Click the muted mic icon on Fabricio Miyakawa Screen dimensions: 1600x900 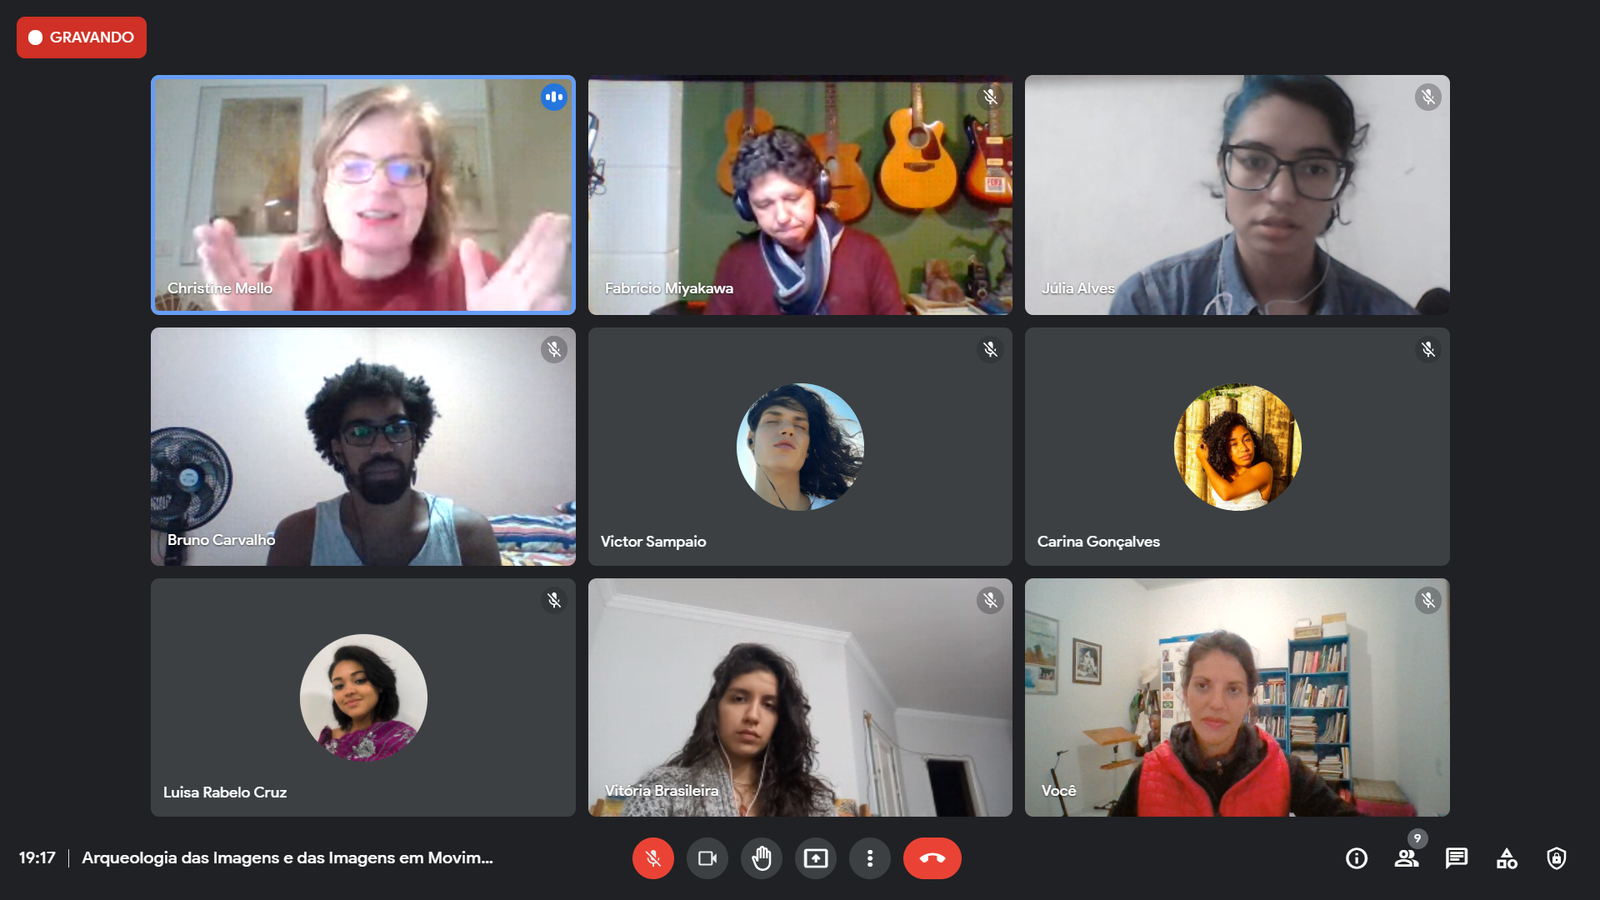990,97
